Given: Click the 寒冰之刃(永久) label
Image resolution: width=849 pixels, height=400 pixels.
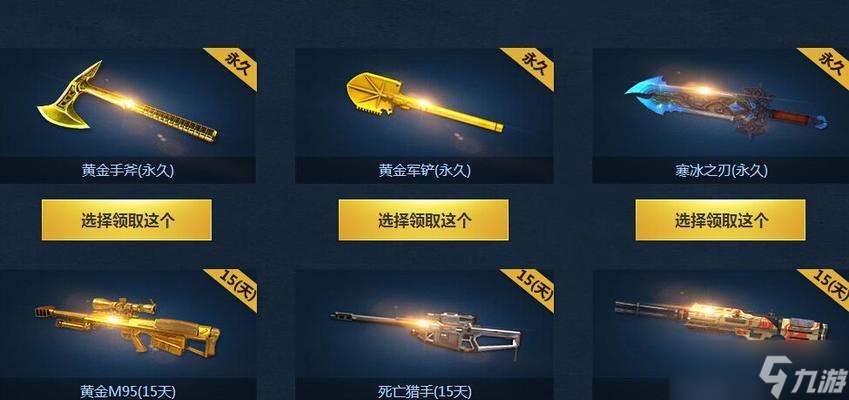Looking at the screenshot, I should click(721, 171).
